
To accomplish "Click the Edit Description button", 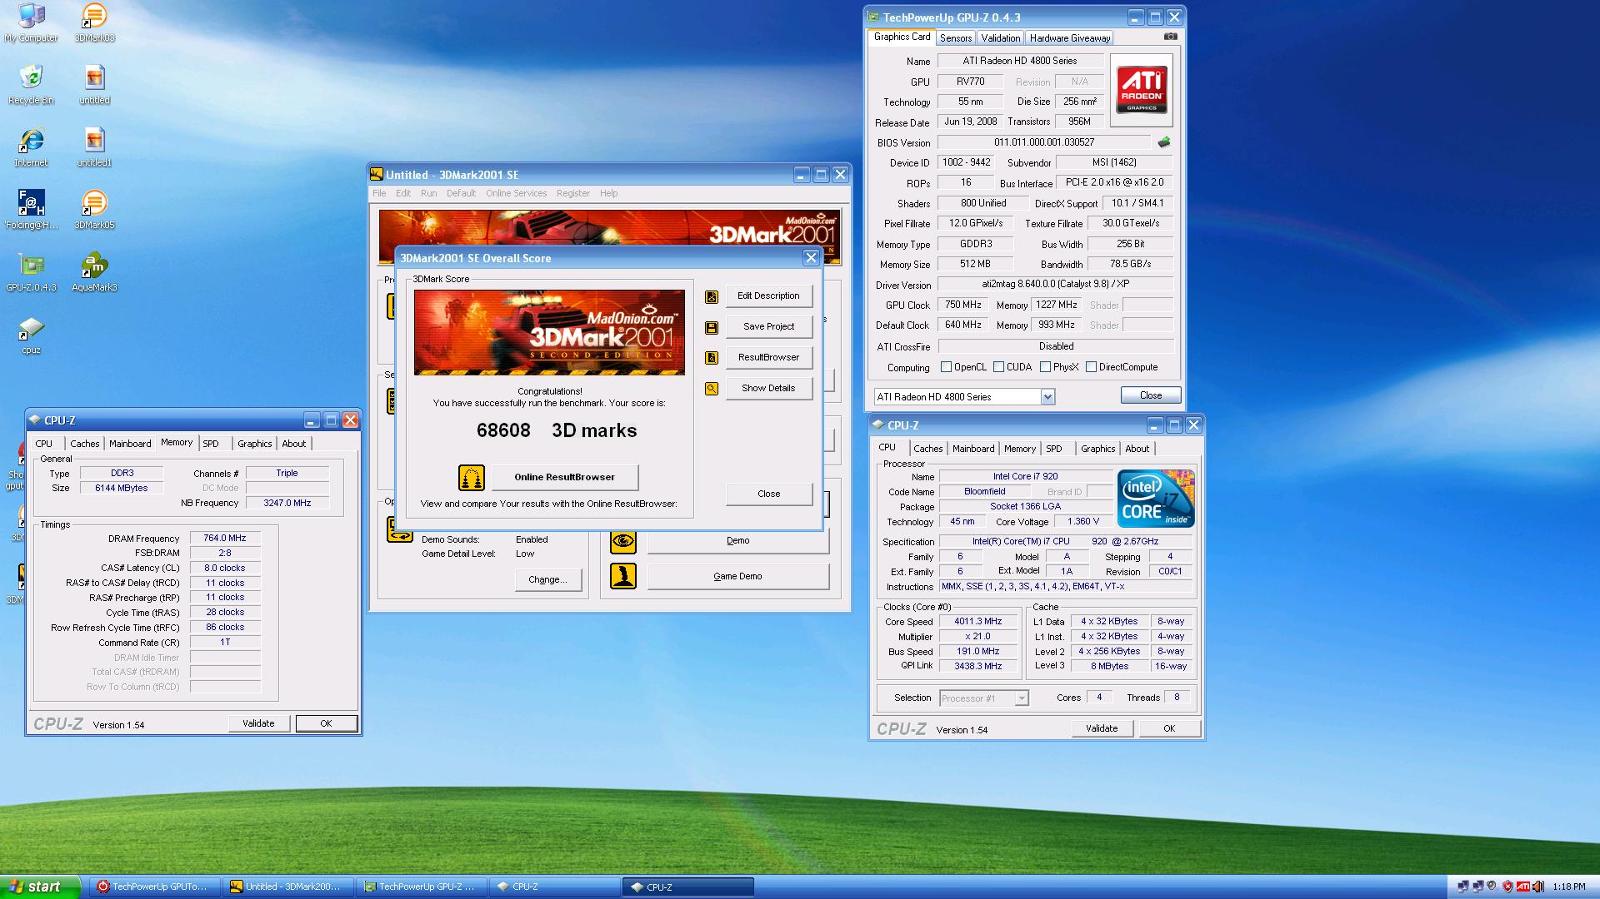I will click(x=768, y=296).
